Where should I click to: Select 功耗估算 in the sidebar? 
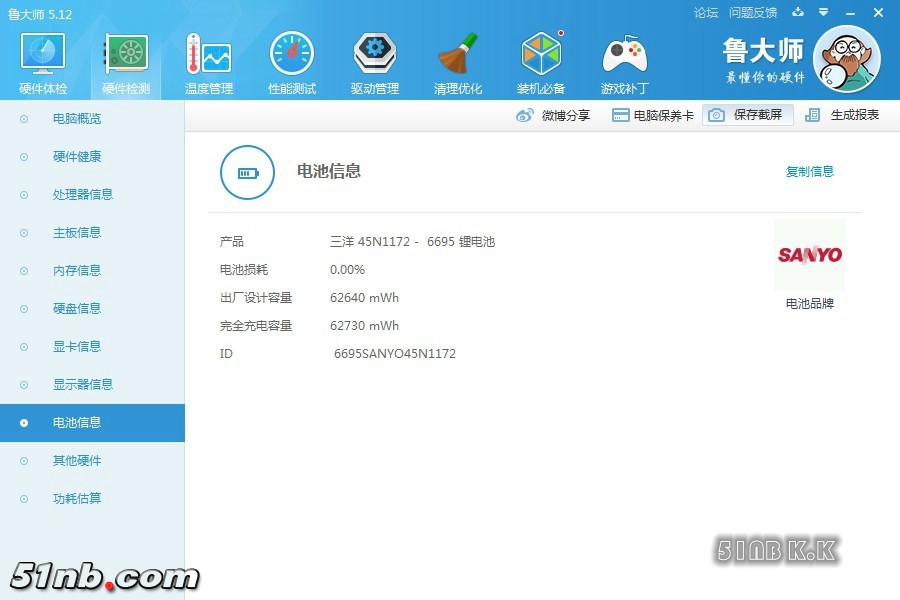(77, 499)
